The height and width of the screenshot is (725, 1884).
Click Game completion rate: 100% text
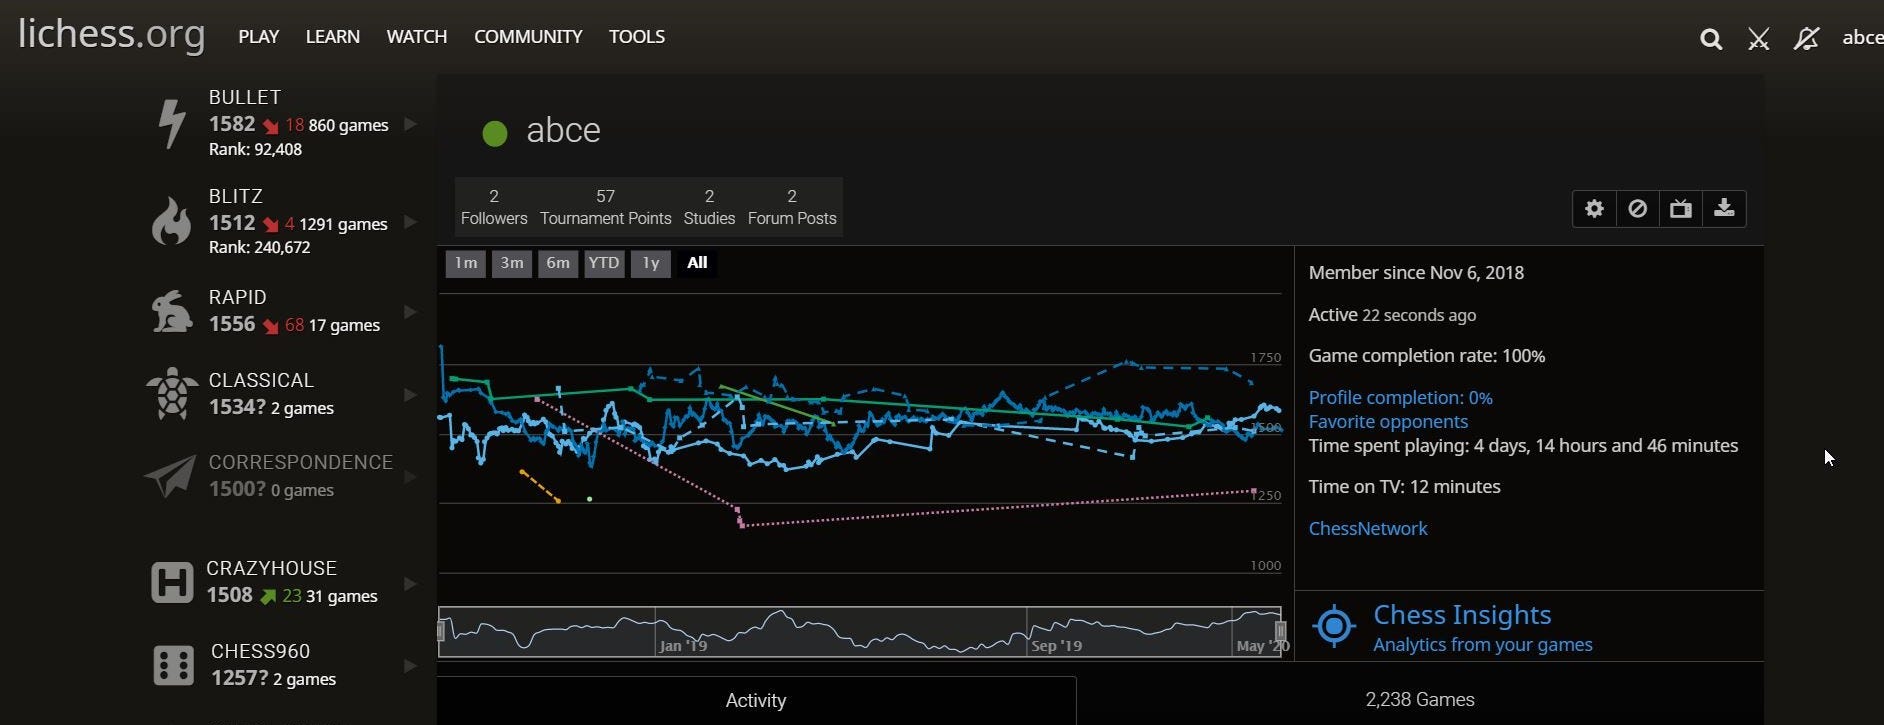click(x=1427, y=356)
